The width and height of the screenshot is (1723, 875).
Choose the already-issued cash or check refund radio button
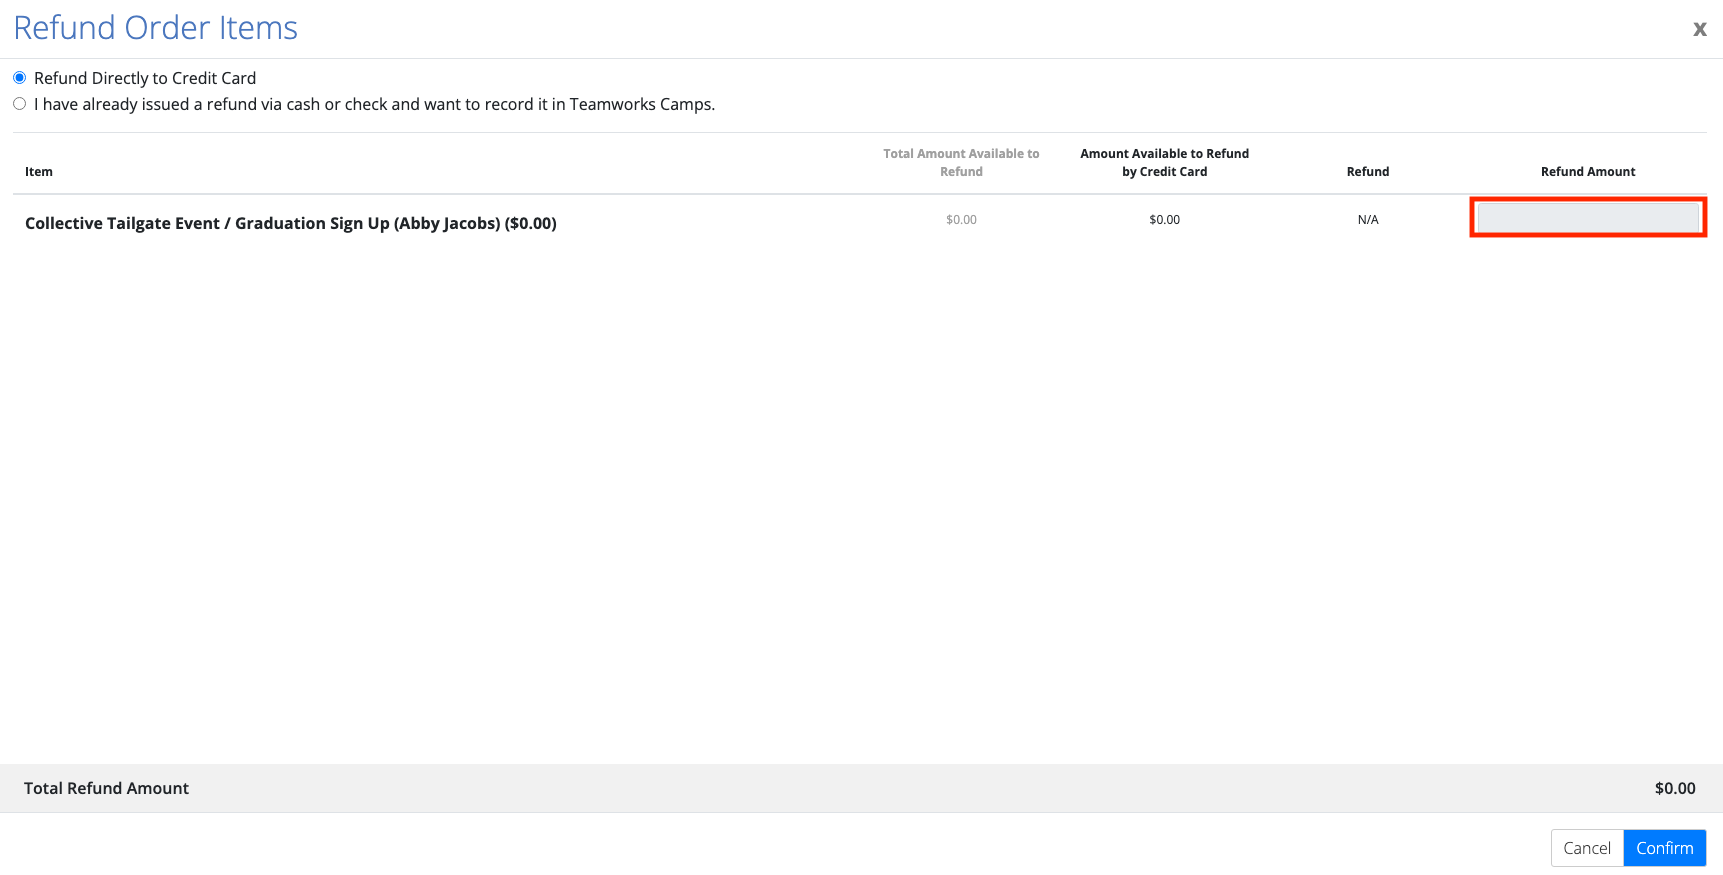coord(20,104)
